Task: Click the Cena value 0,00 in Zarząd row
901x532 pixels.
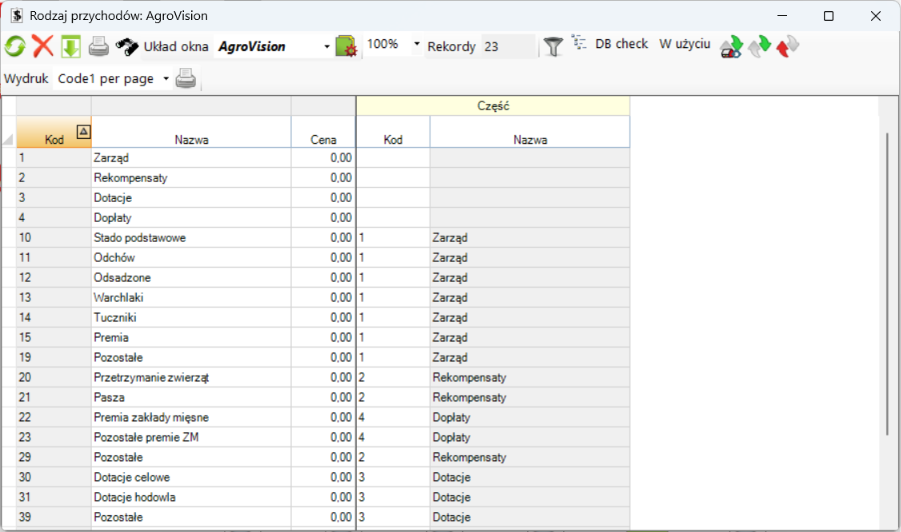Action: pos(324,157)
